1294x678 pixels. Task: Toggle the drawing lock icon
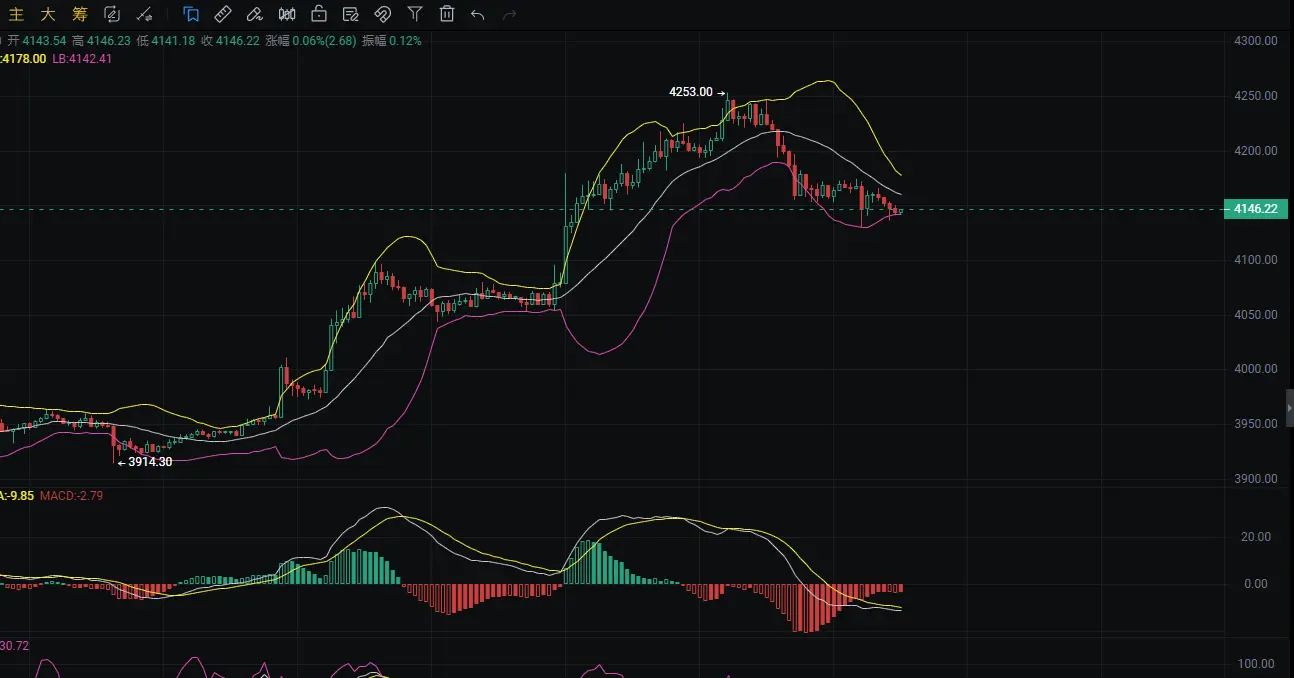pyautogui.click(x=319, y=14)
